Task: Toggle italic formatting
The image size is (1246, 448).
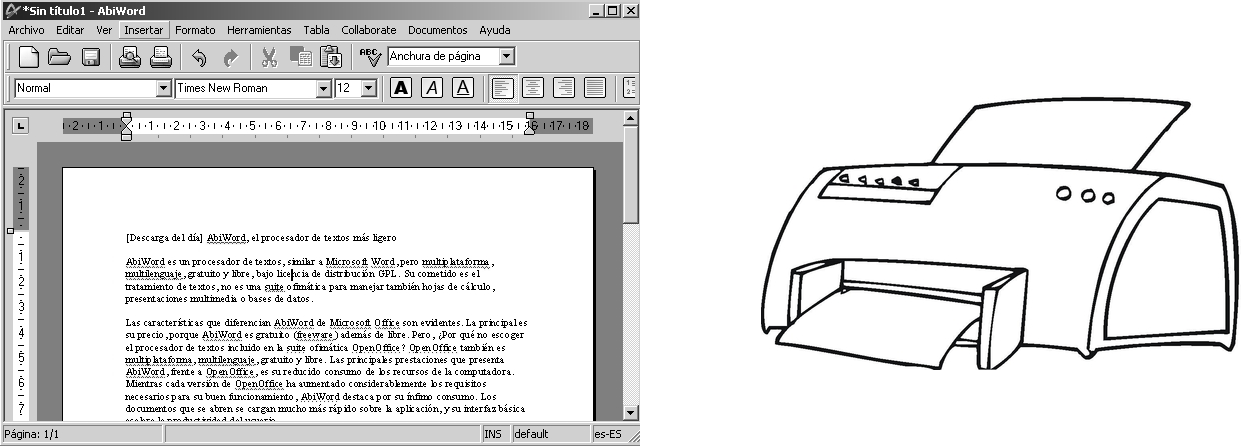Action: [431, 88]
